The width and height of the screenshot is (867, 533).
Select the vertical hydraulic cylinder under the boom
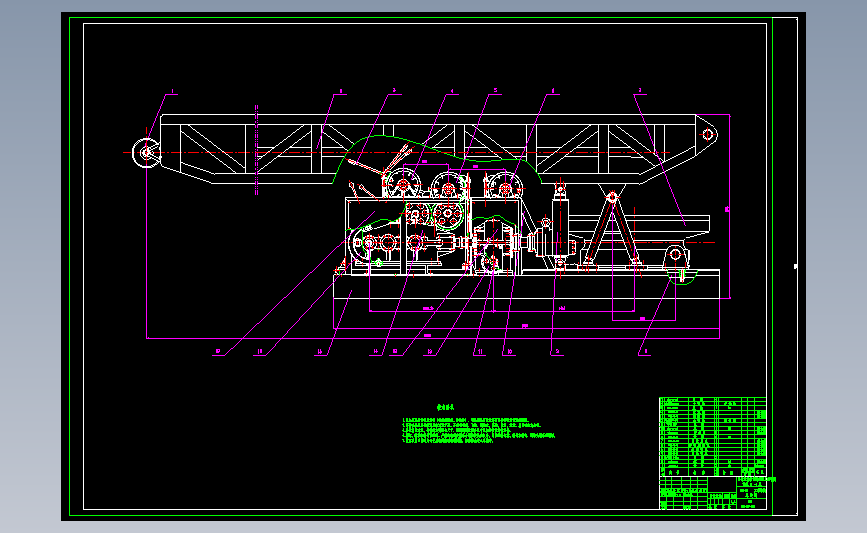pyautogui.click(x=560, y=228)
